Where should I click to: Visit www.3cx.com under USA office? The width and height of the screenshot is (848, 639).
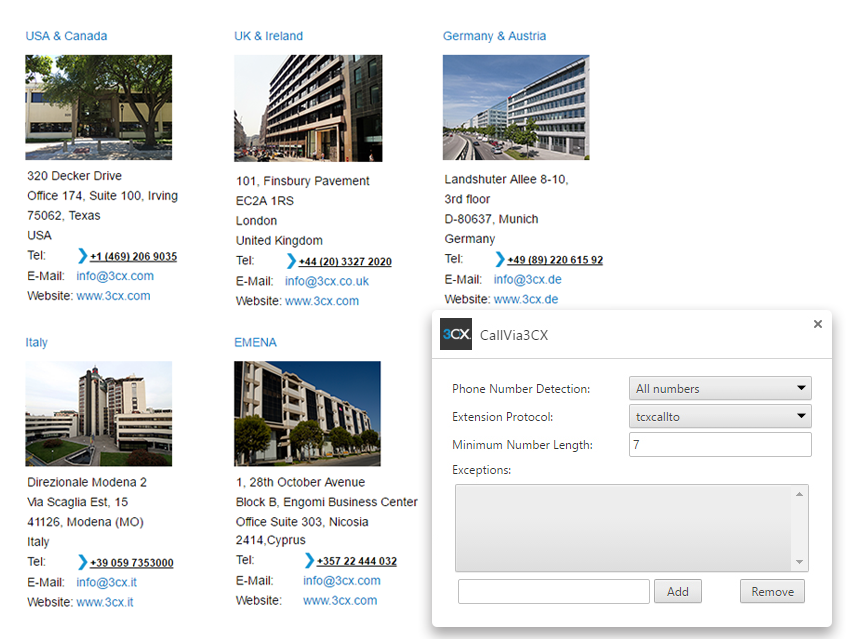tap(113, 296)
